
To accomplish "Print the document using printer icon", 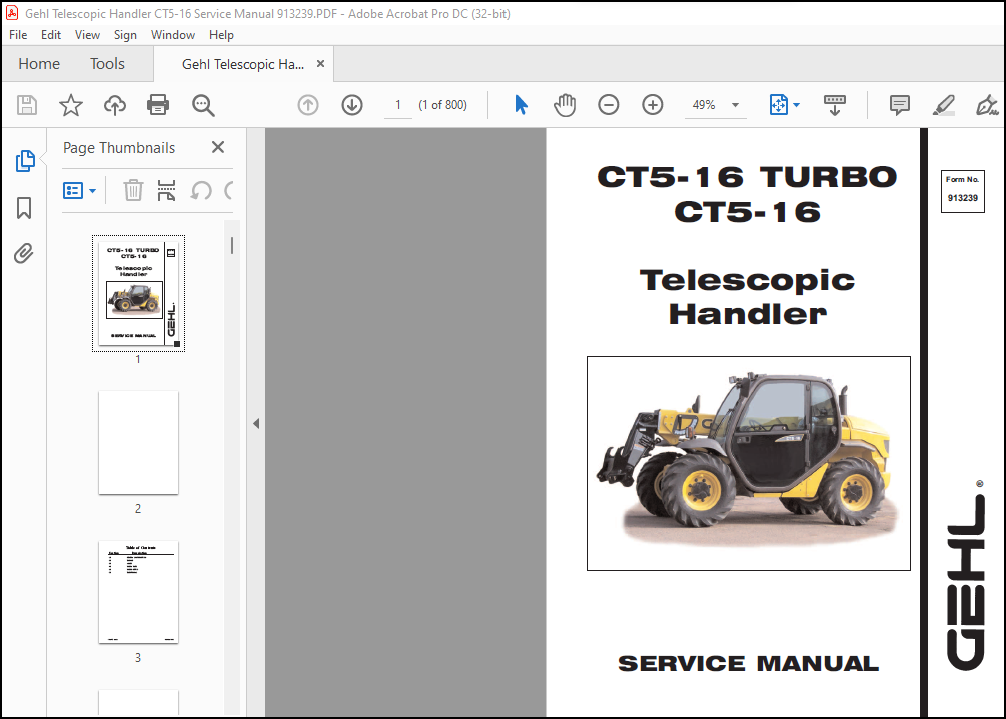I will [x=158, y=105].
